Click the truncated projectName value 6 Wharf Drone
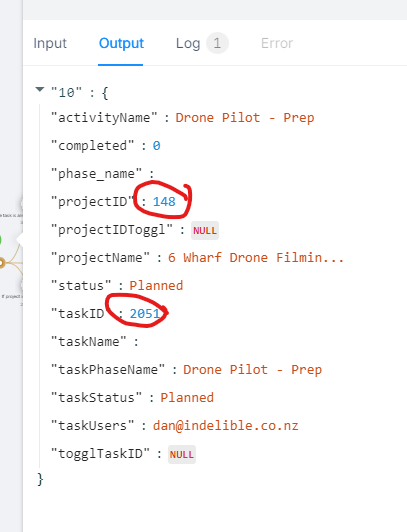This screenshot has width=407, height=532. [x=256, y=258]
